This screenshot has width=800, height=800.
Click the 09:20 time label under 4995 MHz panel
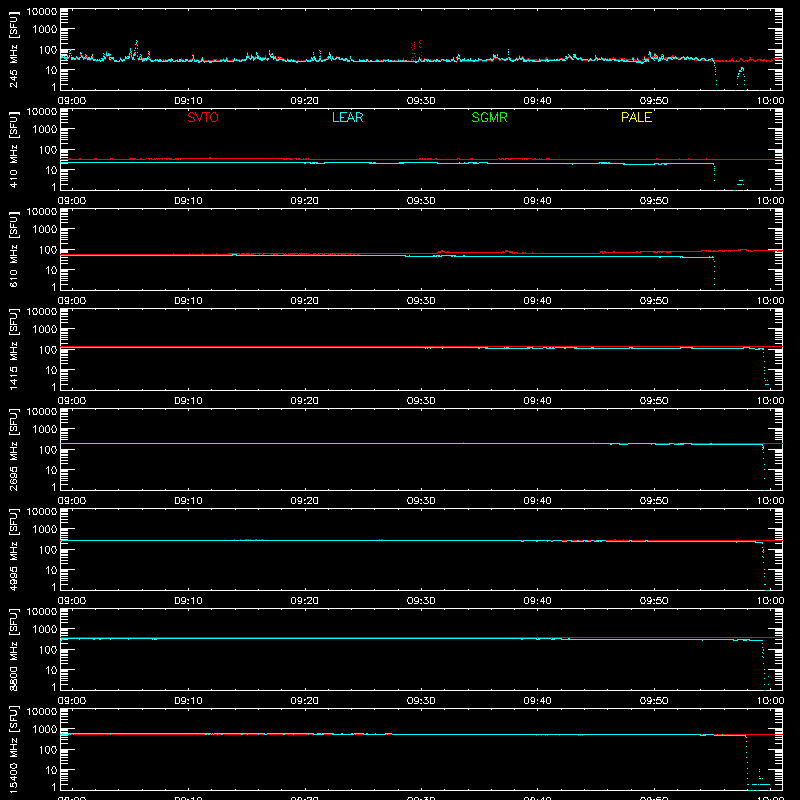coord(305,601)
